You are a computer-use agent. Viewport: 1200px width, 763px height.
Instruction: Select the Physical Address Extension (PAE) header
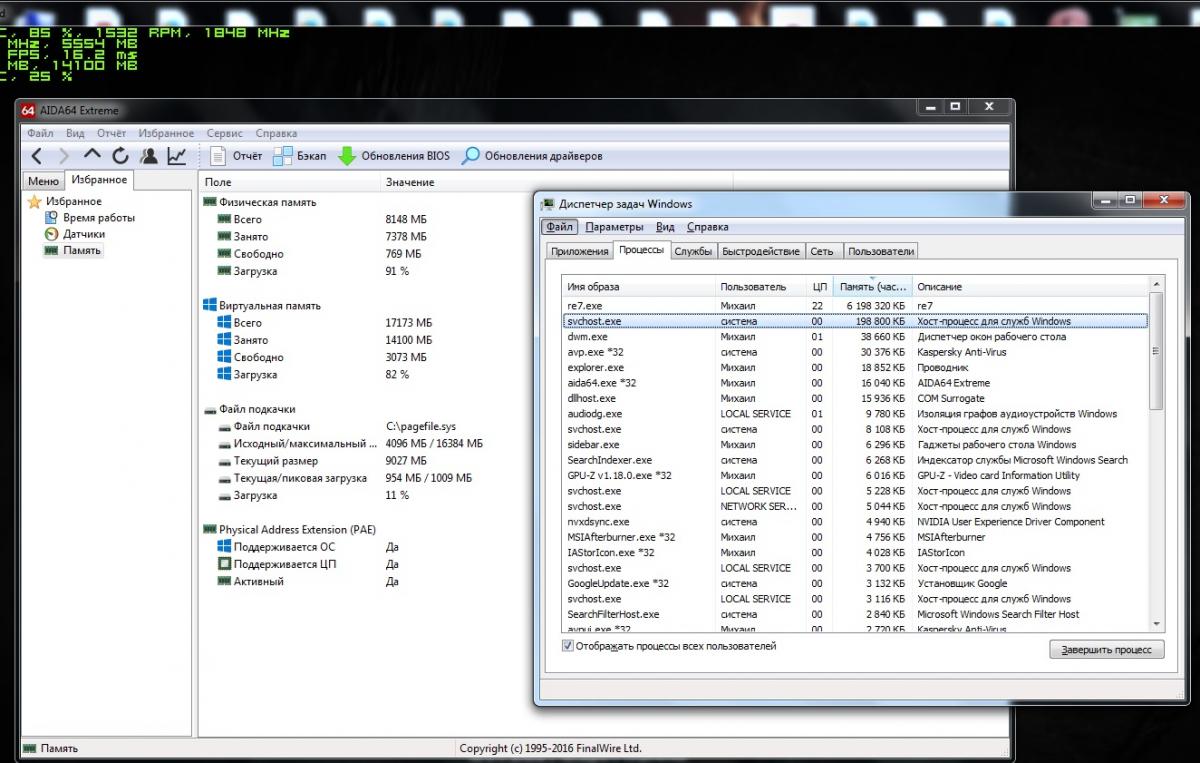point(290,530)
